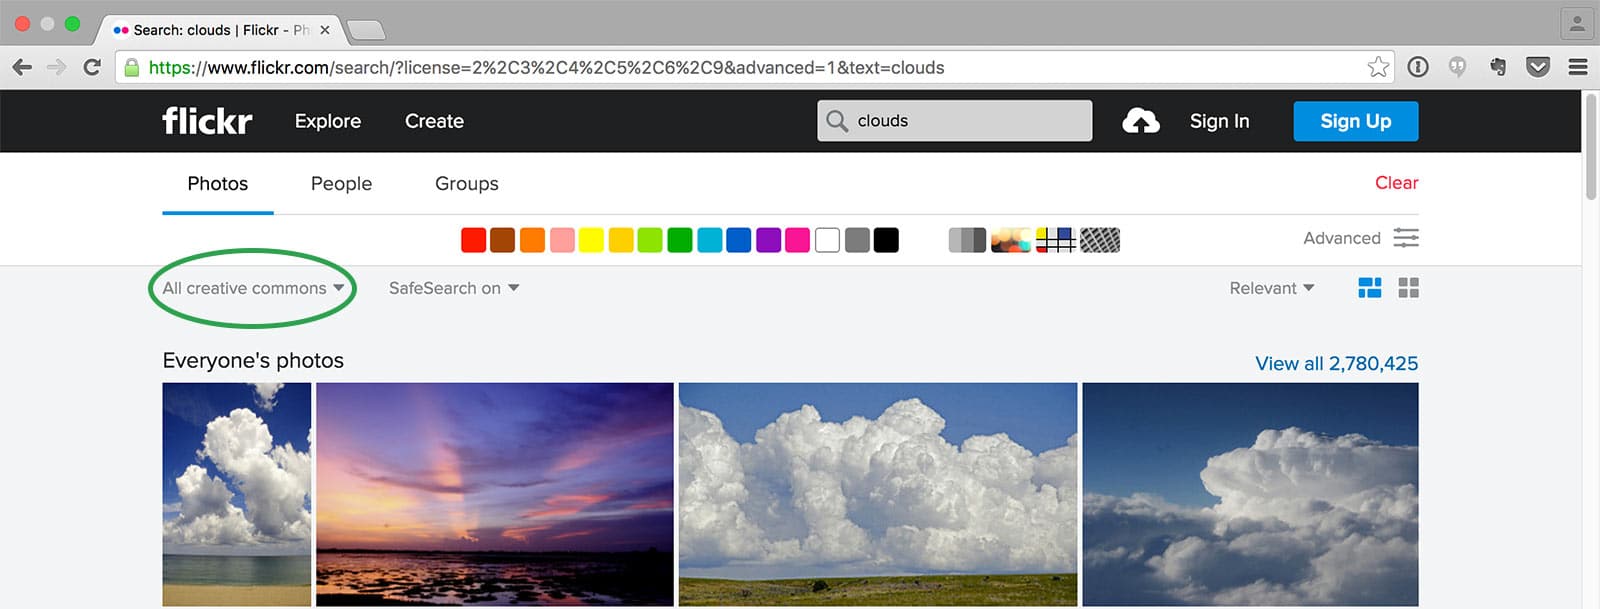Select the black and white filter icon
This screenshot has height=609, width=1600.
pyautogui.click(x=966, y=240)
